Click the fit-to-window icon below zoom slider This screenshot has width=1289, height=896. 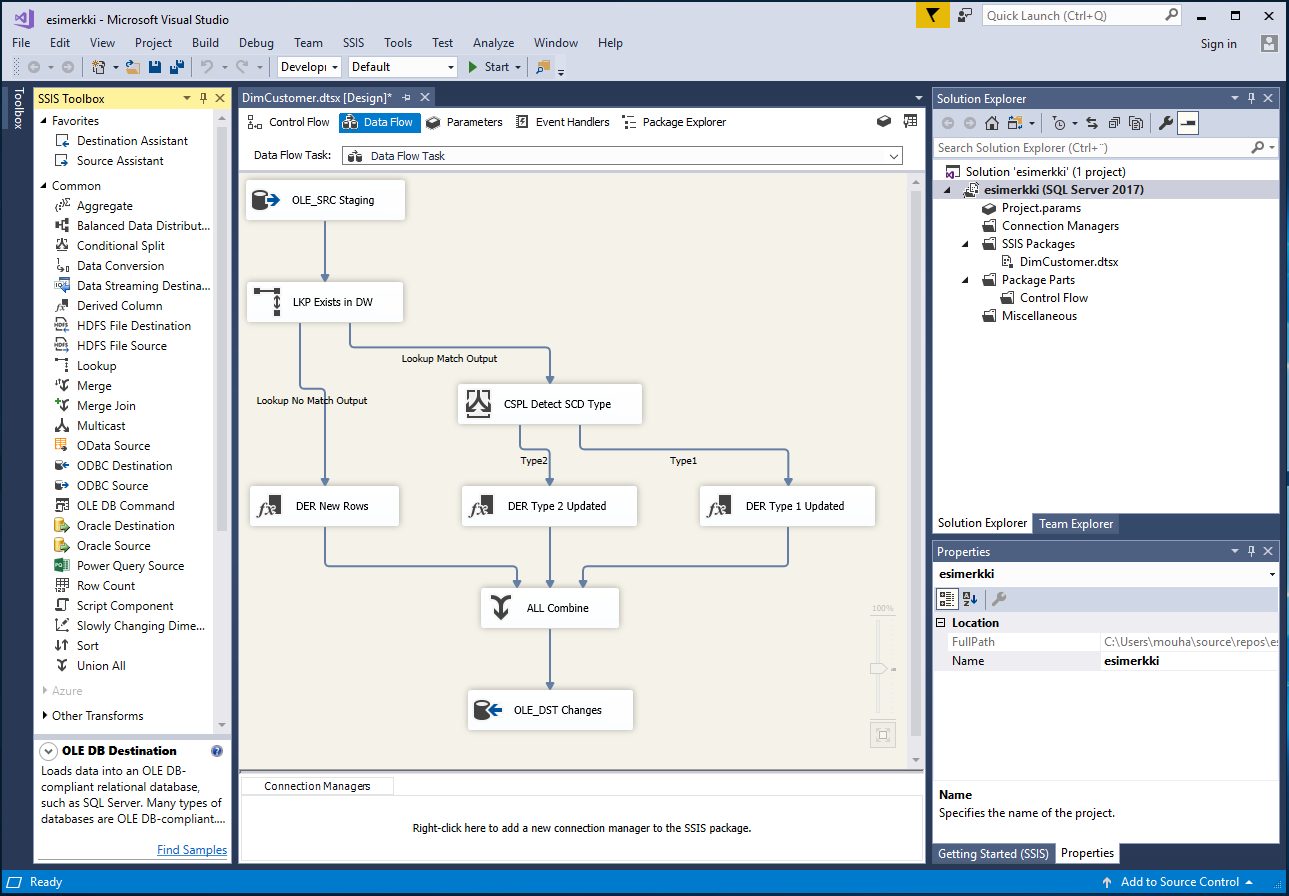[x=882, y=735]
